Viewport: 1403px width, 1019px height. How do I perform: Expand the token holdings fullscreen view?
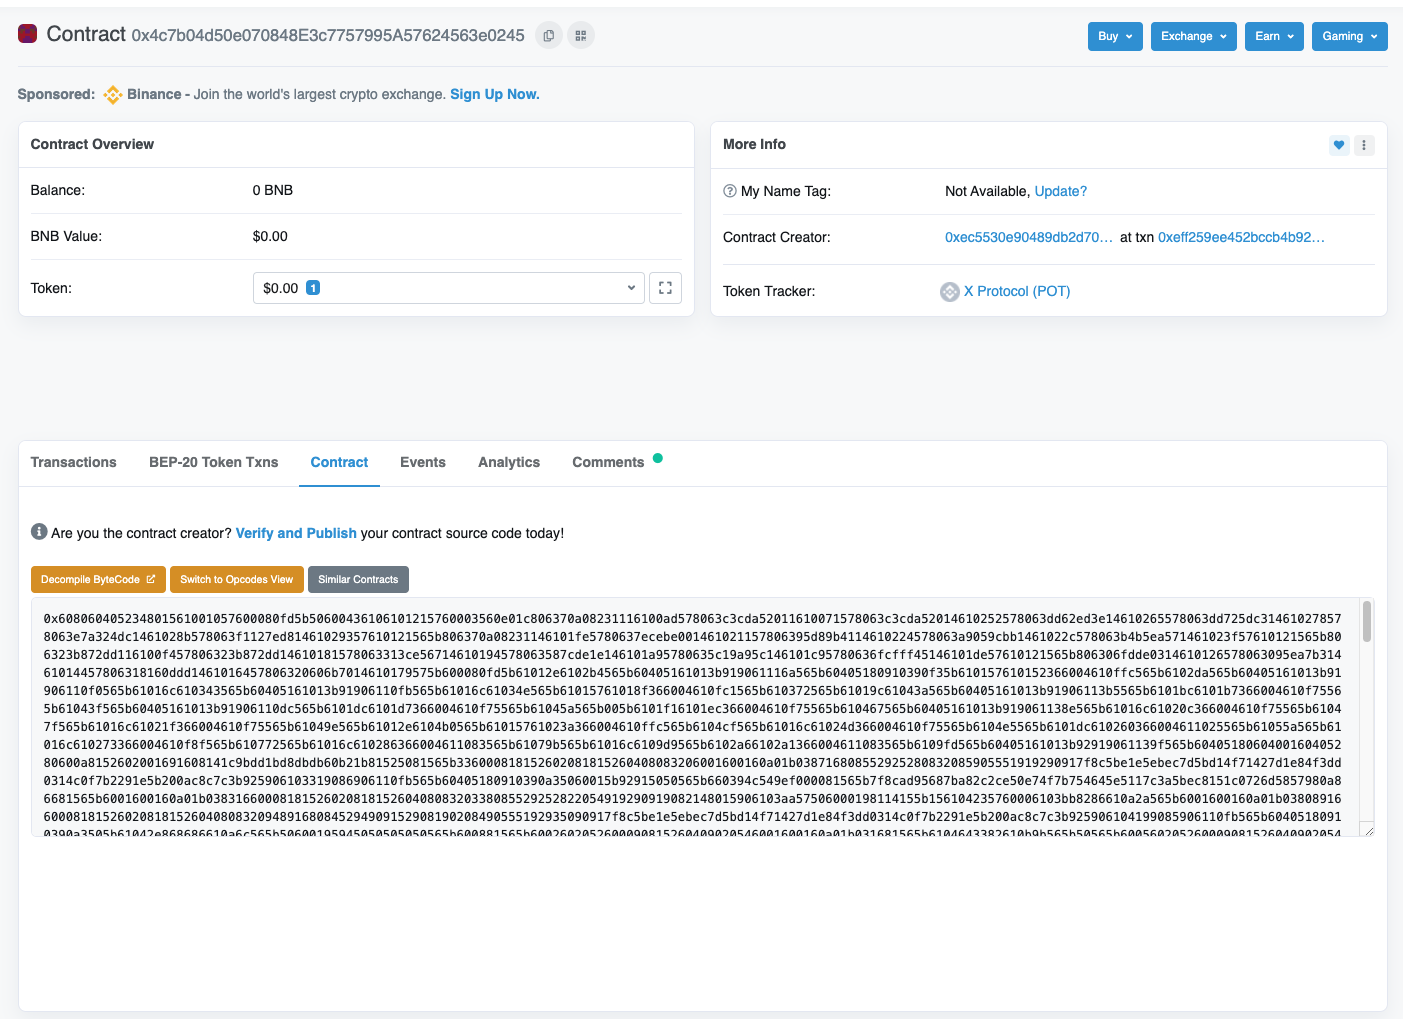[665, 288]
